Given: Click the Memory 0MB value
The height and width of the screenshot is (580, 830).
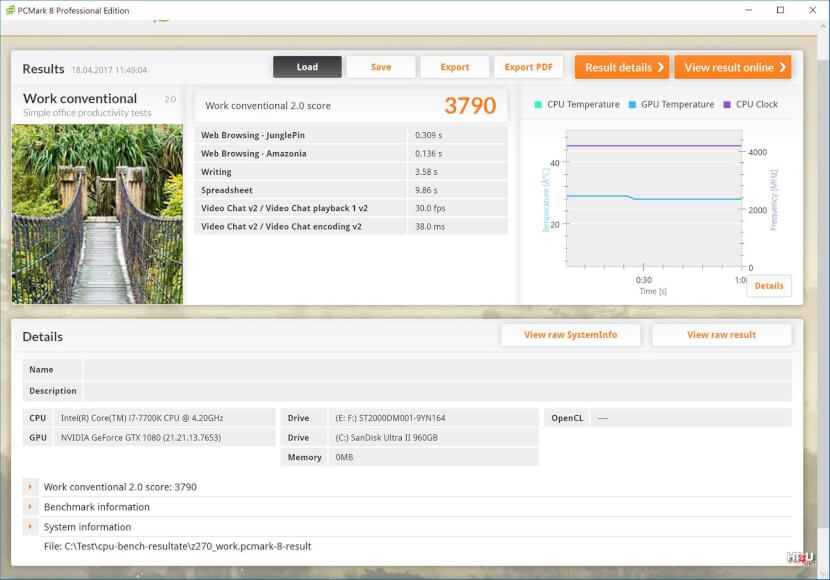Looking at the screenshot, I should 344,457.
